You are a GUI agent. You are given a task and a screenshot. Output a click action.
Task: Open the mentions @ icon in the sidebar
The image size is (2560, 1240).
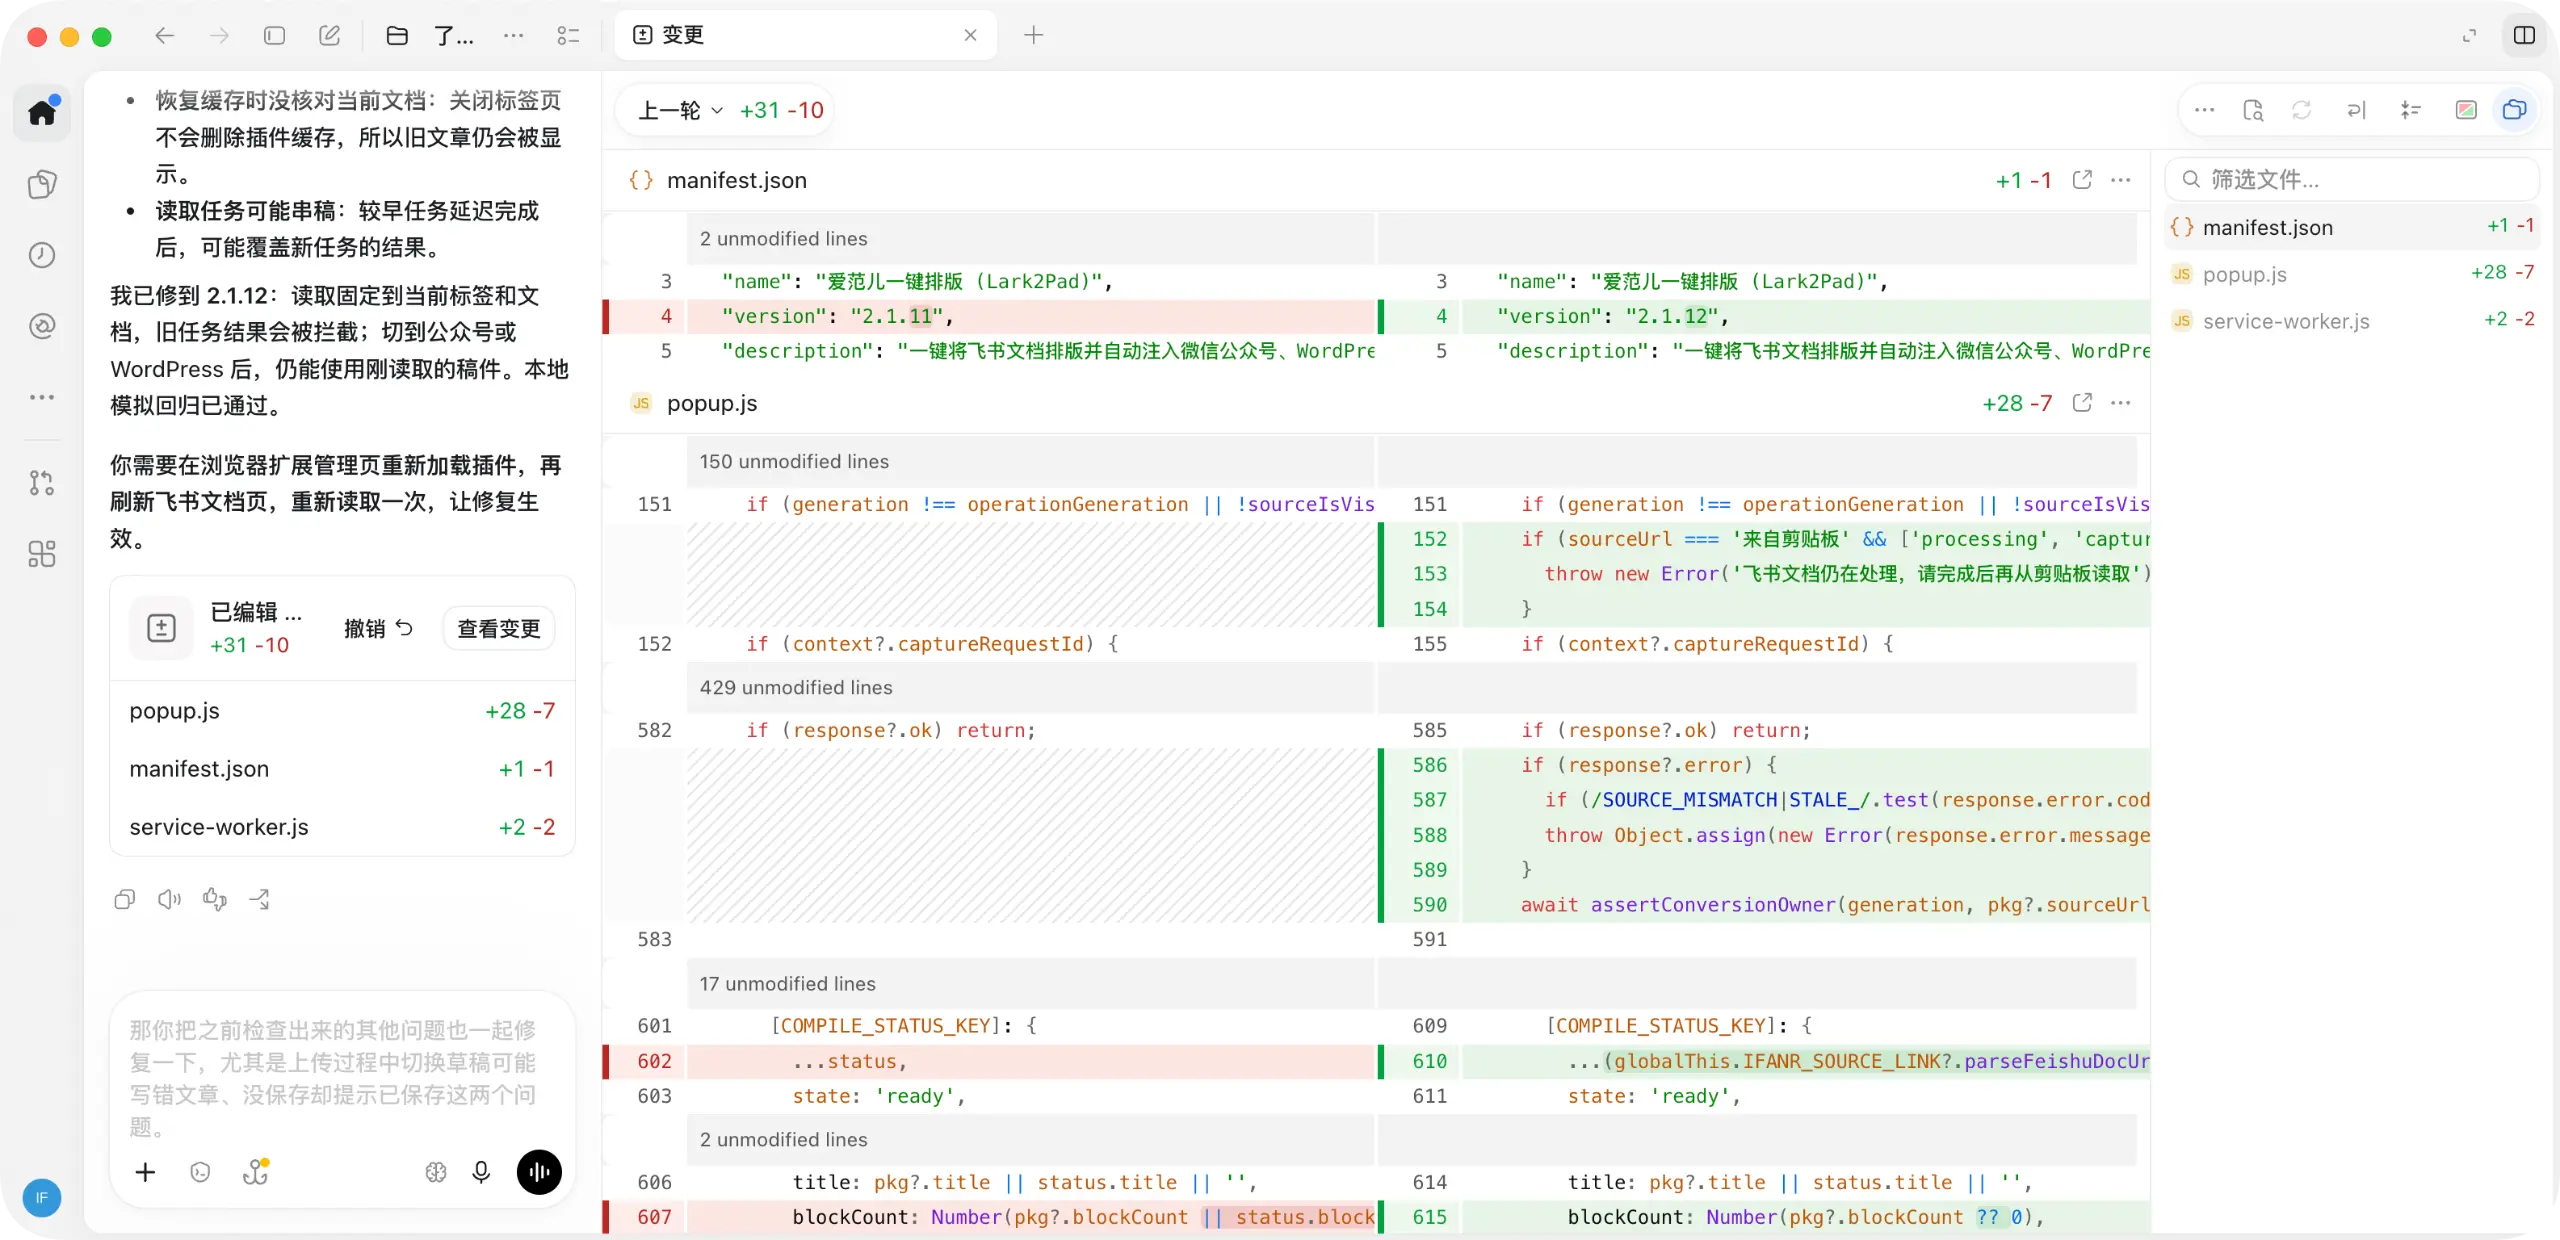click(42, 326)
